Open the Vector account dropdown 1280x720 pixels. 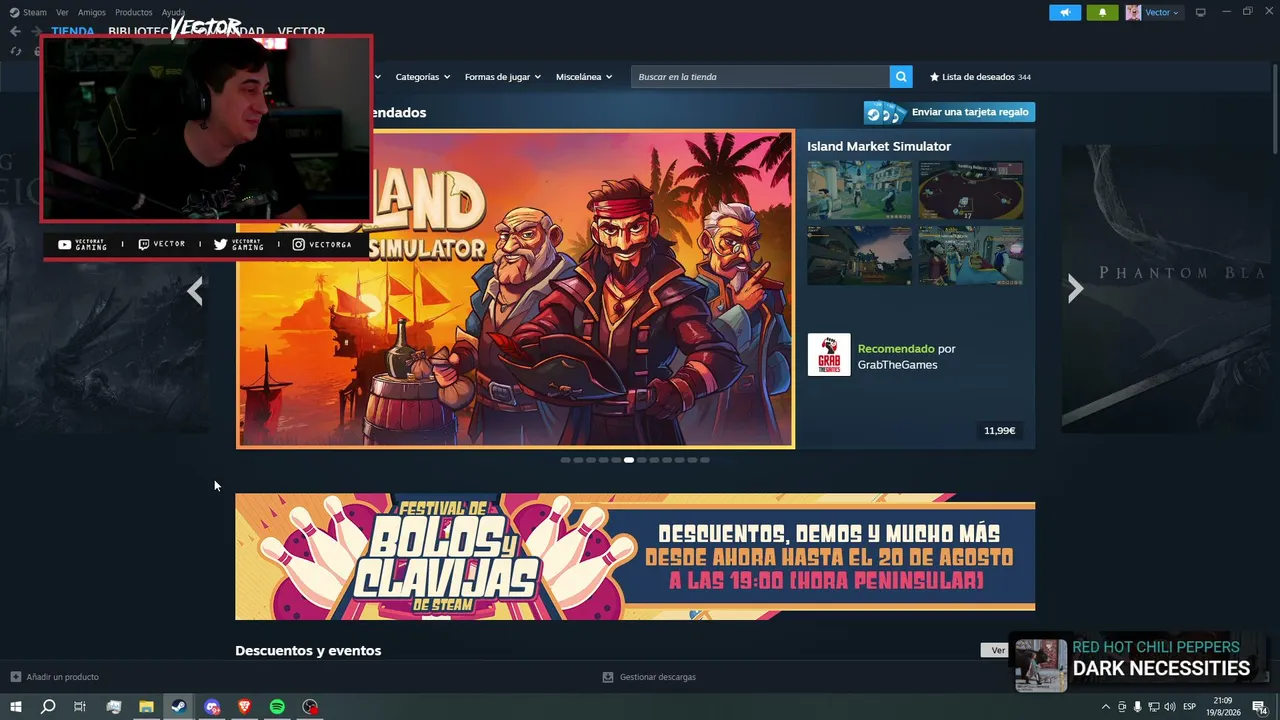click(1162, 12)
